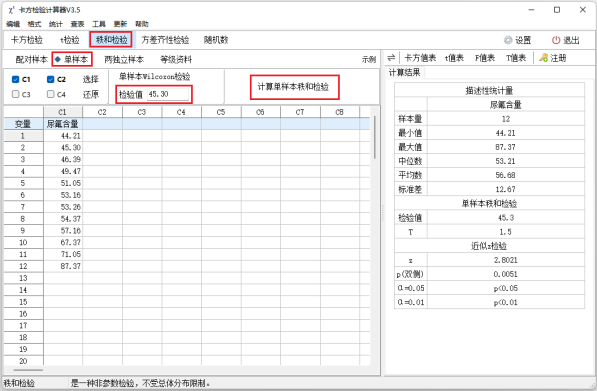The height and width of the screenshot is (391, 597).
Task: Click the 秩和检验 status bar entry
Action: pyautogui.click(x=19, y=383)
